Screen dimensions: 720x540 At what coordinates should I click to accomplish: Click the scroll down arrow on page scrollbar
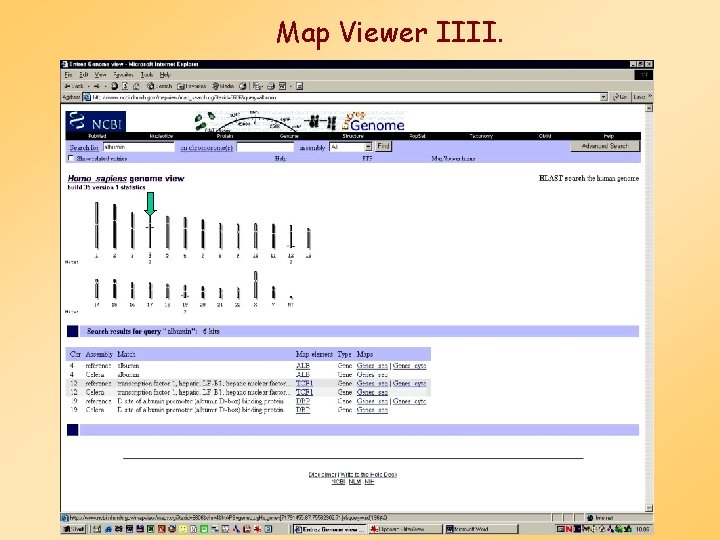tap(649, 508)
